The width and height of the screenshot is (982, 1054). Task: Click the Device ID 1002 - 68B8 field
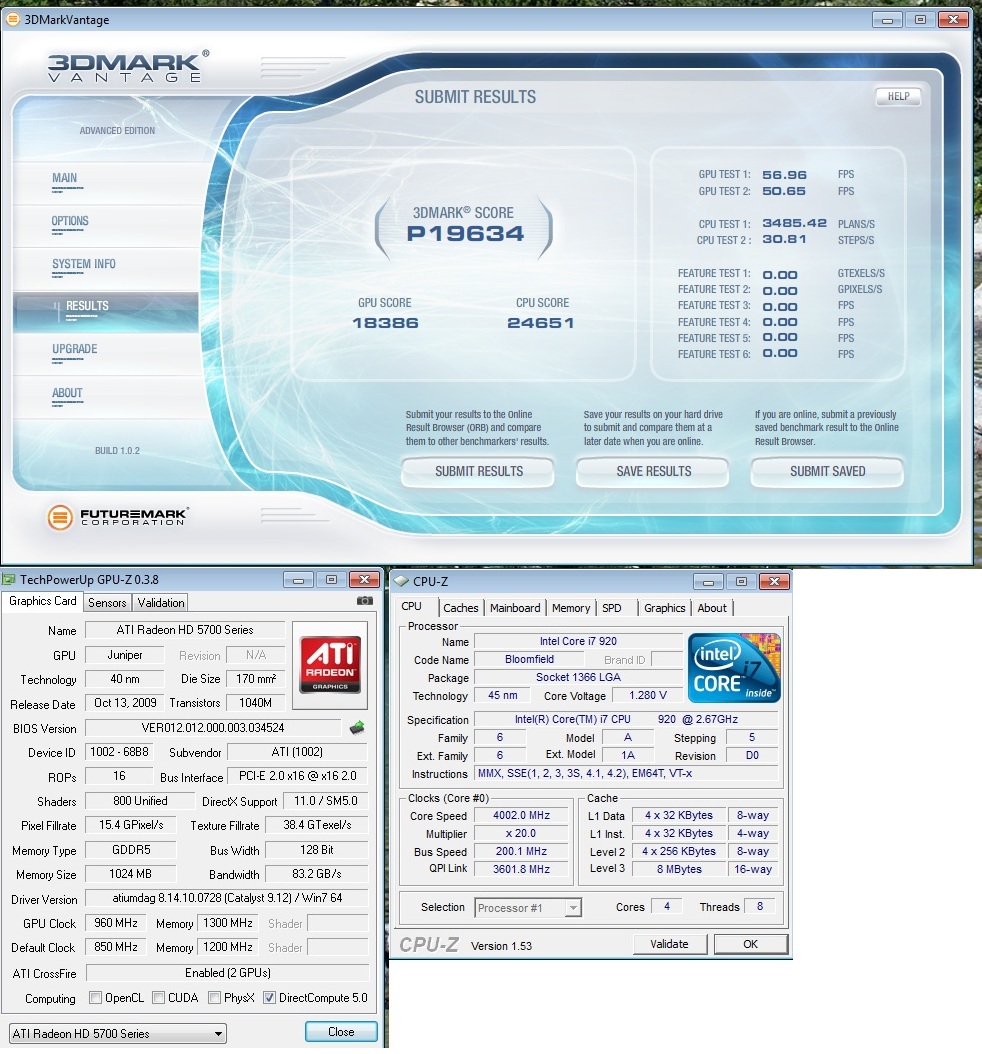click(120, 752)
